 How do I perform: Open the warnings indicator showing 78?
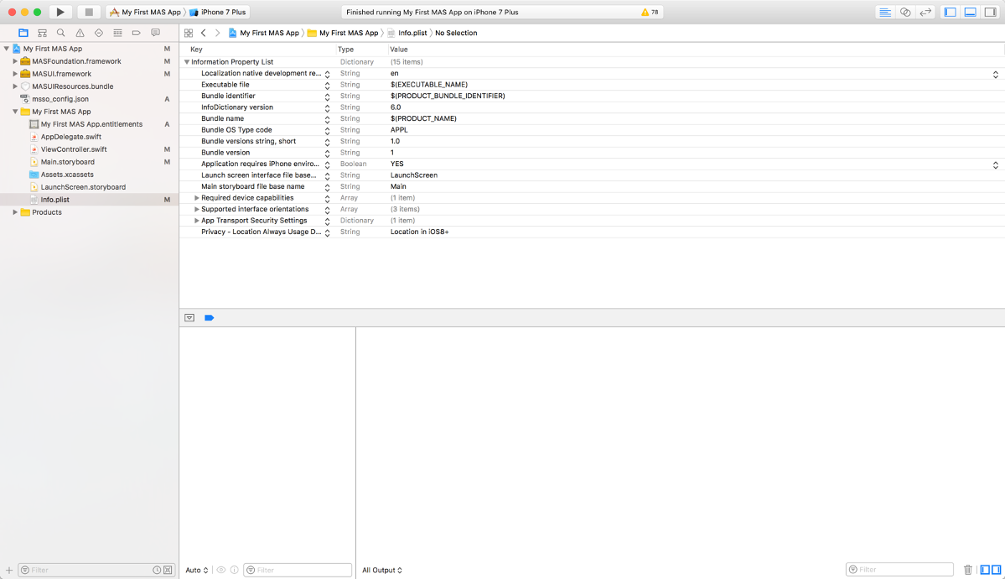649,12
